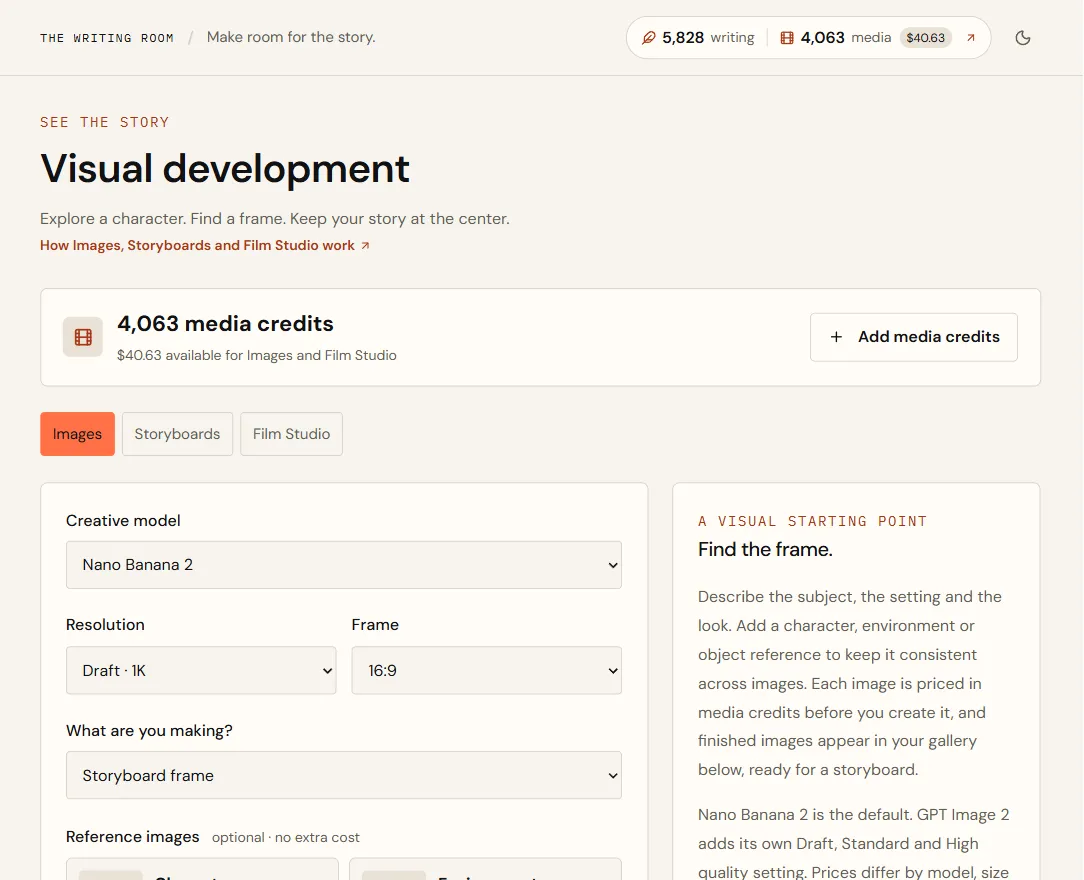1084x880 pixels.
Task: Click the Find the frame. heading
Action: [x=765, y=550]
